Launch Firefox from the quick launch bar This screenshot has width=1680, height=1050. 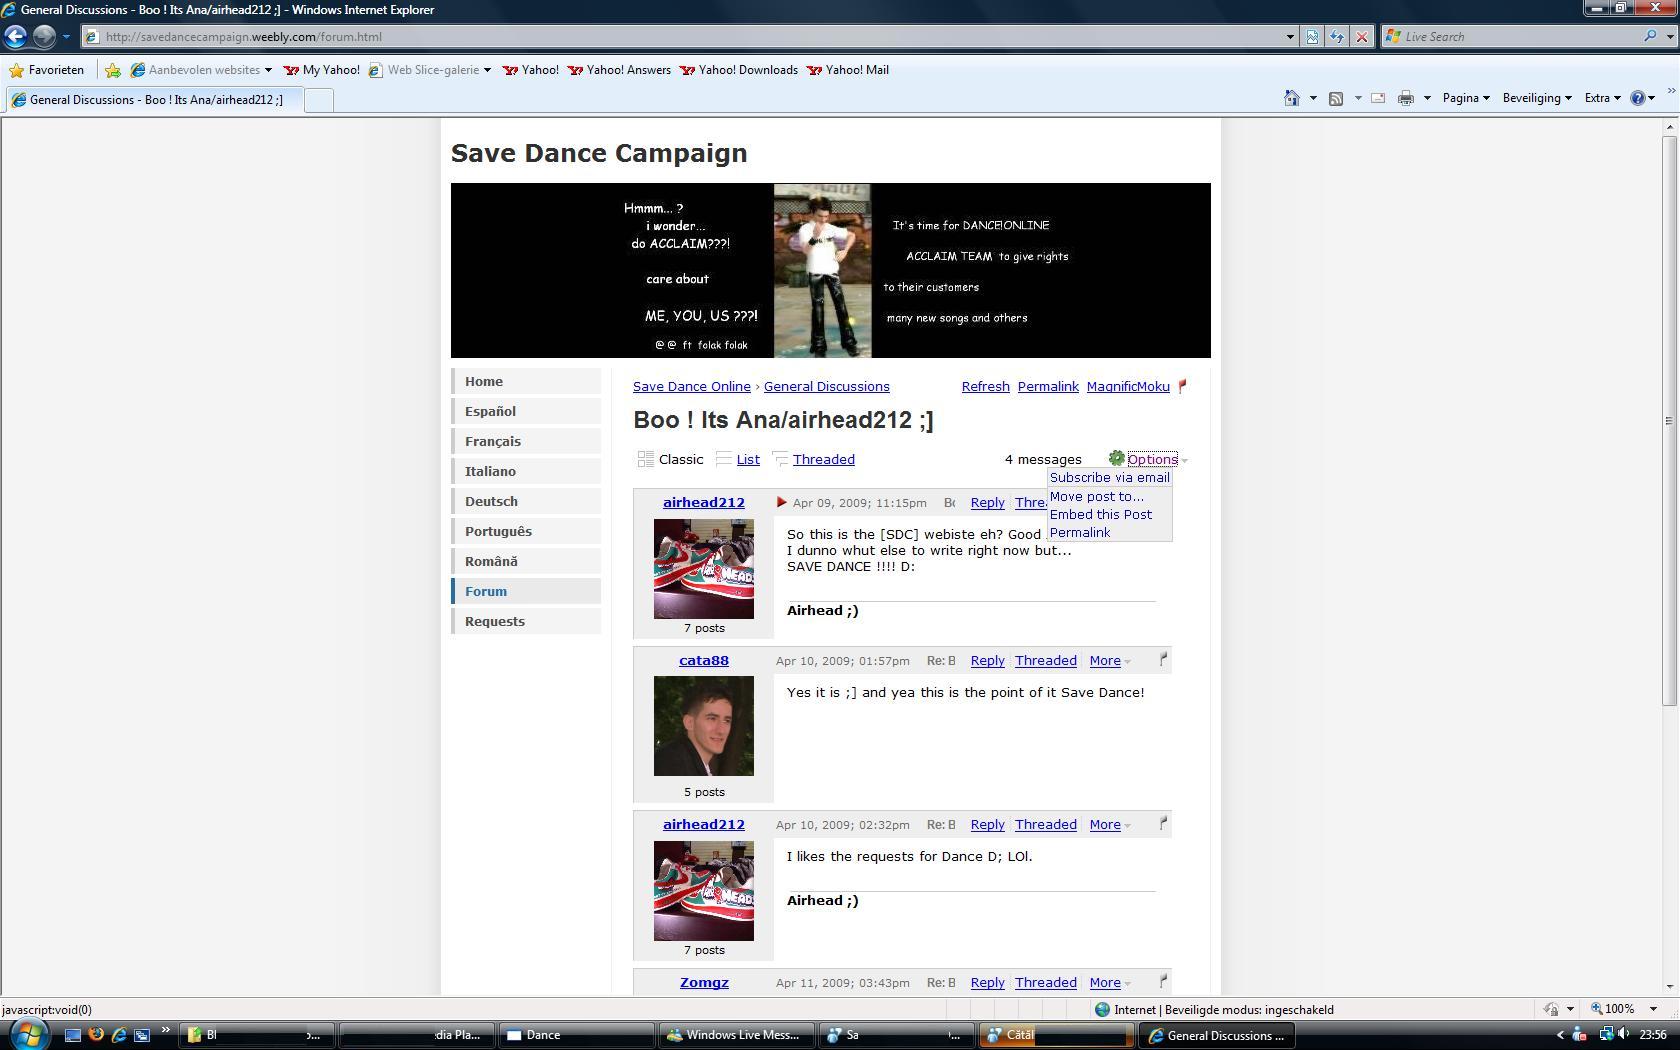[96, 1035]
